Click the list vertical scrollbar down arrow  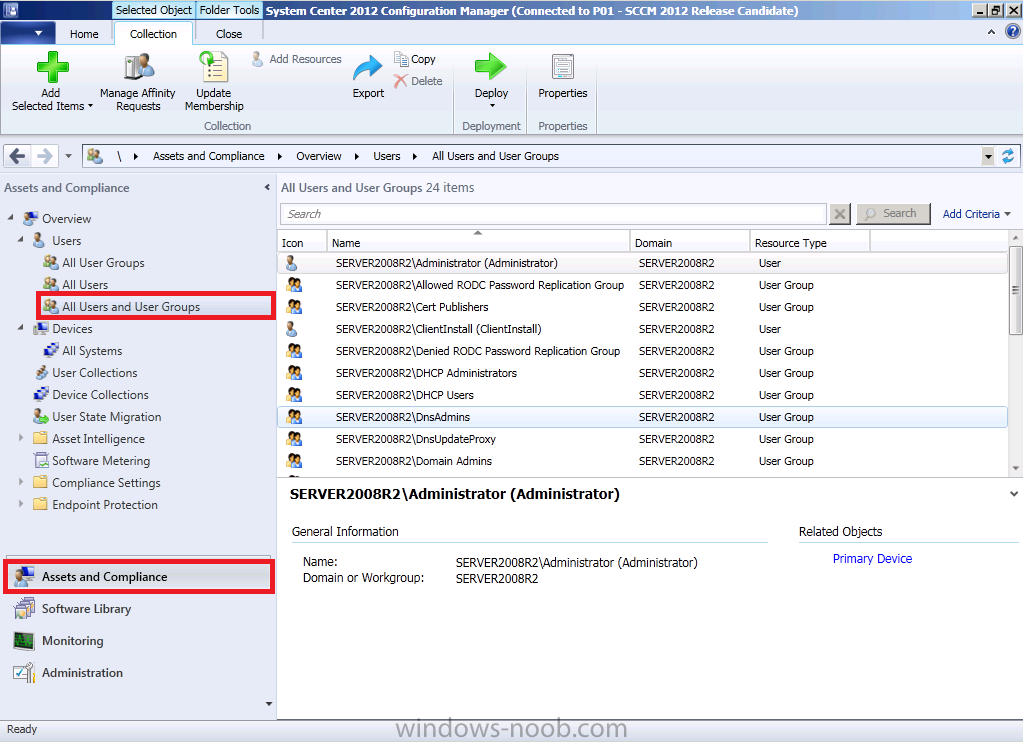click(1015, 468)
